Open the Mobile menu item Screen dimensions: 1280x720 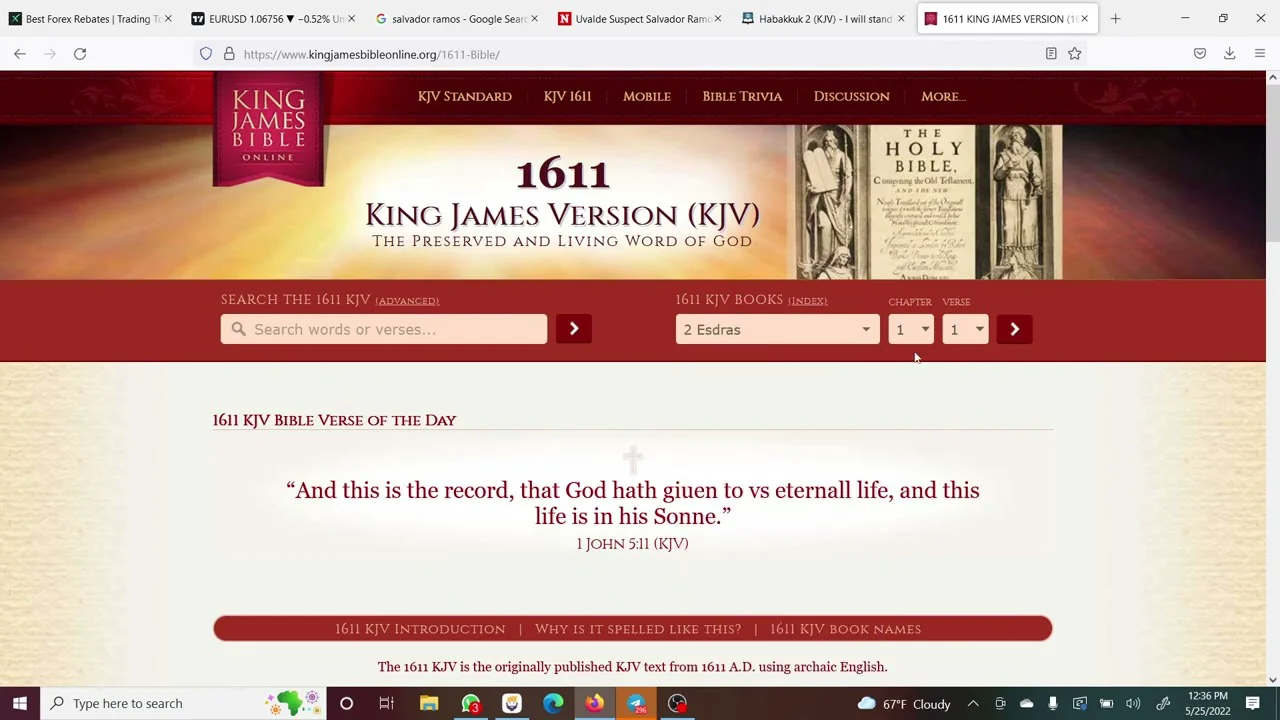pyautogui.click(x=647, y=96)
